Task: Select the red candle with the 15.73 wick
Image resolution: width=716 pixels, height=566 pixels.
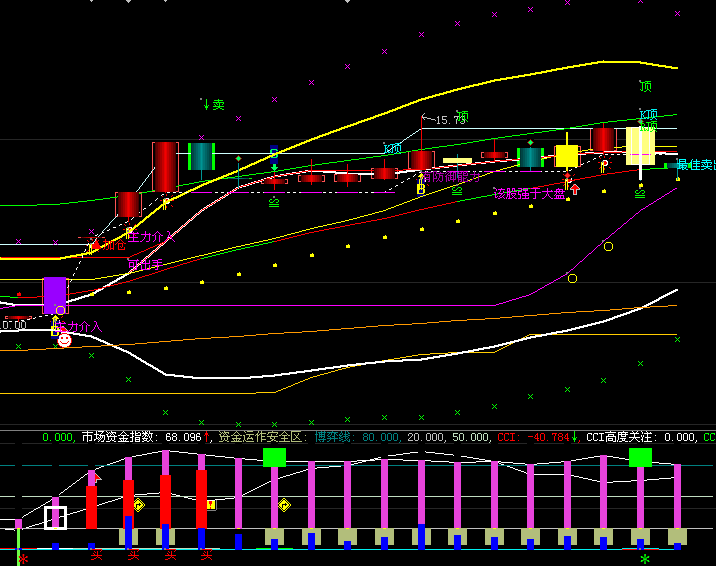Action: coord(421,160)
